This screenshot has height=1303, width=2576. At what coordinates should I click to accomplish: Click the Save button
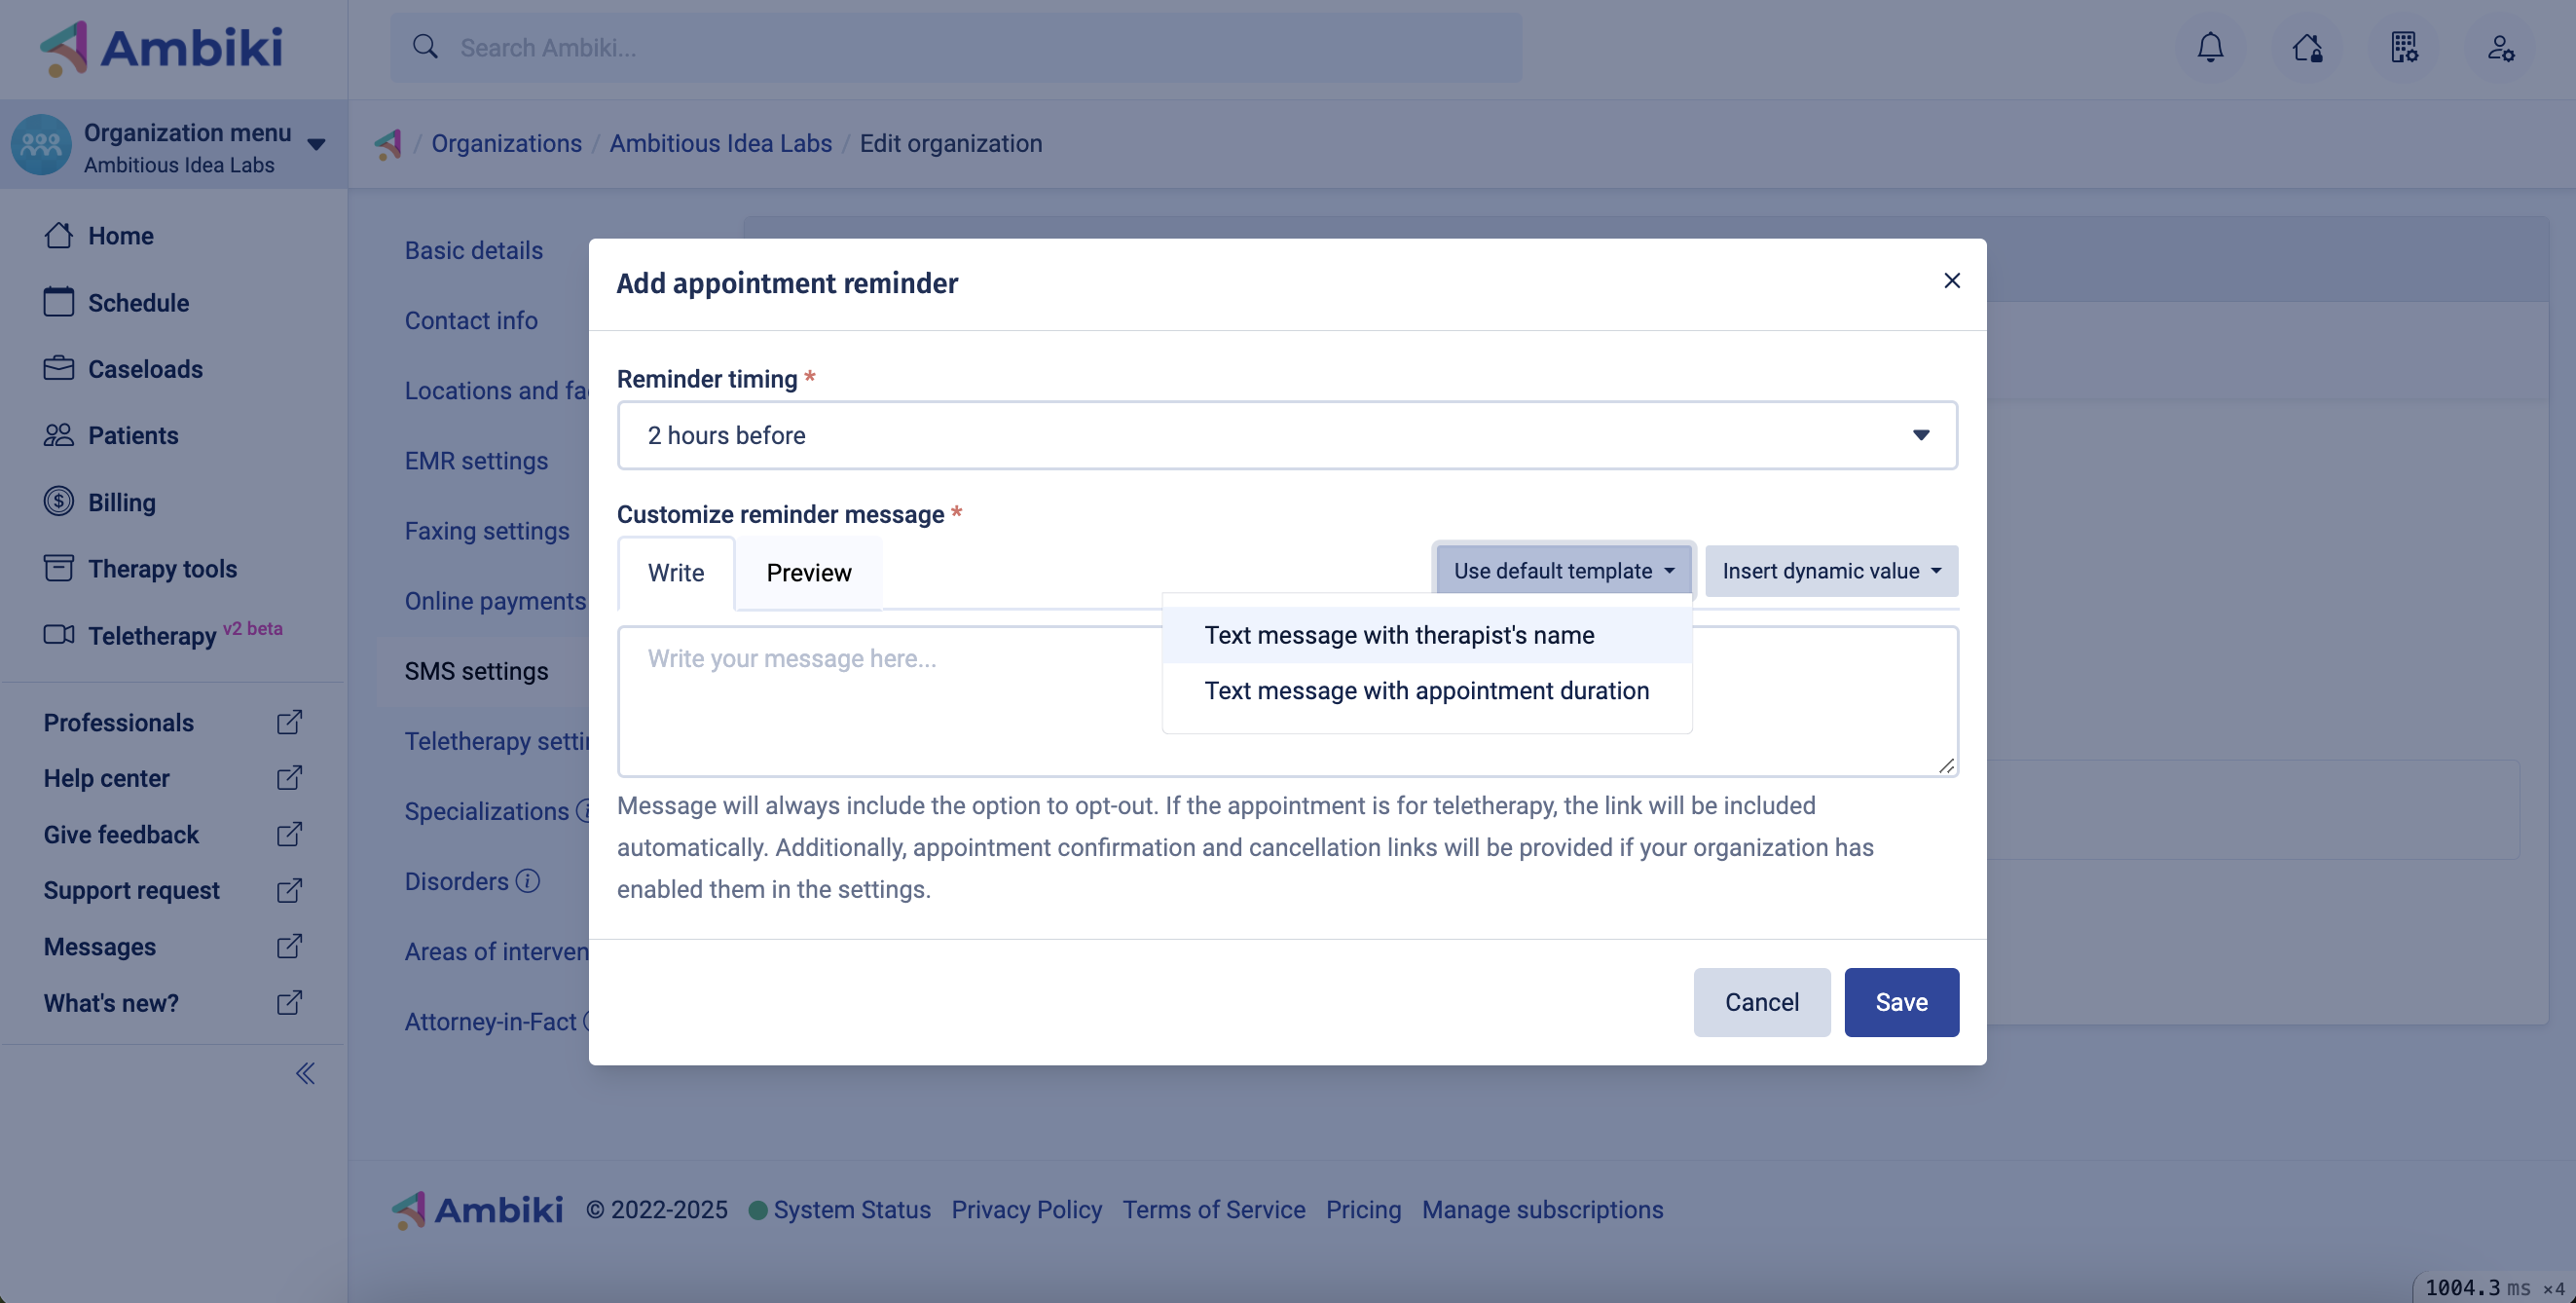click(x=1900, y=1002)
